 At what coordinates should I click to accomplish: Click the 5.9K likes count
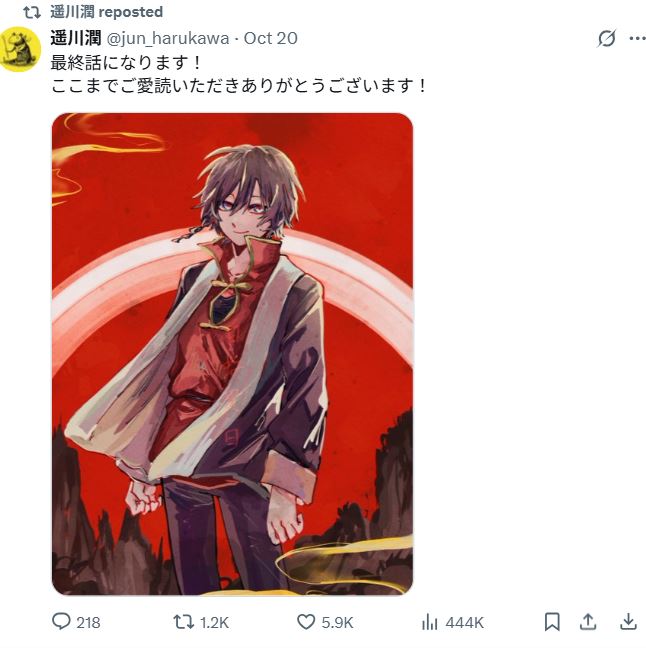tap(337, 622)
